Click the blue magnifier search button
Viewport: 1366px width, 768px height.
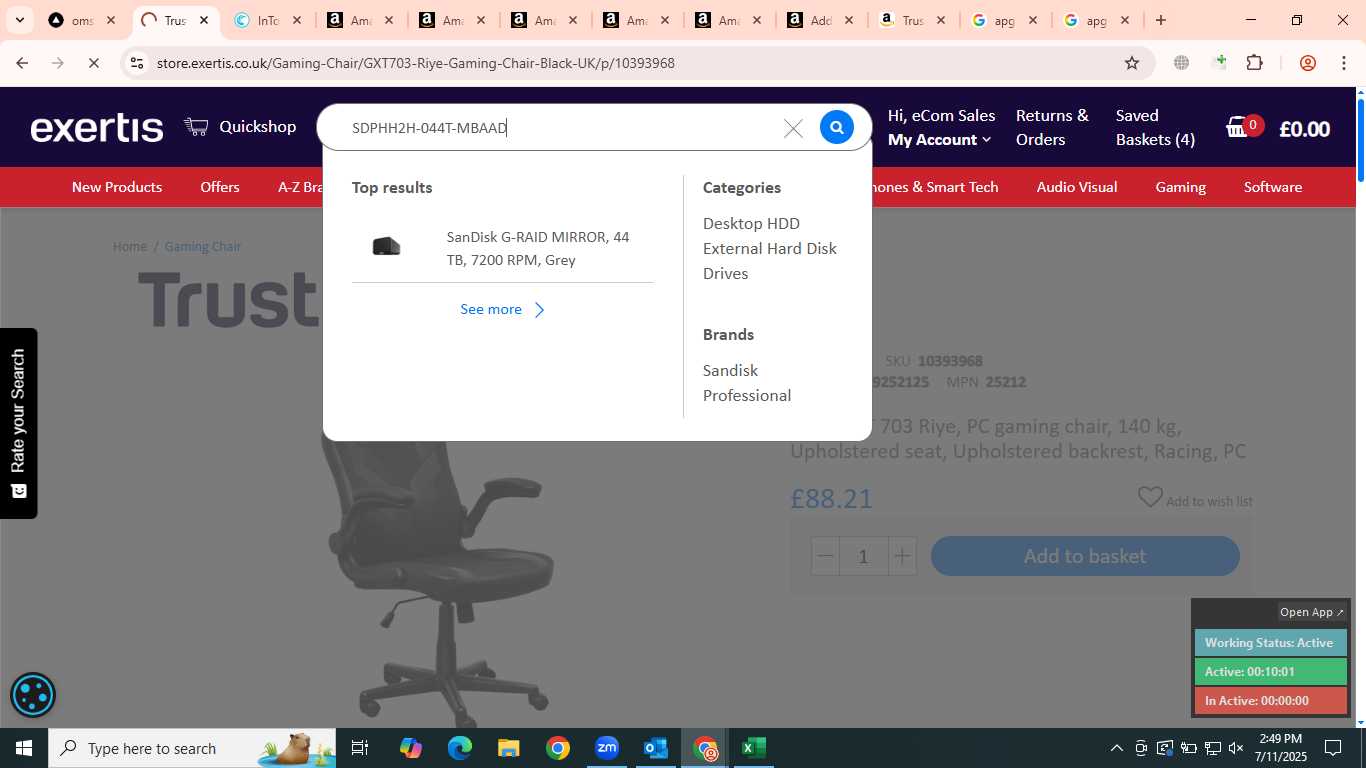pyautogui.click(x=837, y=127)
